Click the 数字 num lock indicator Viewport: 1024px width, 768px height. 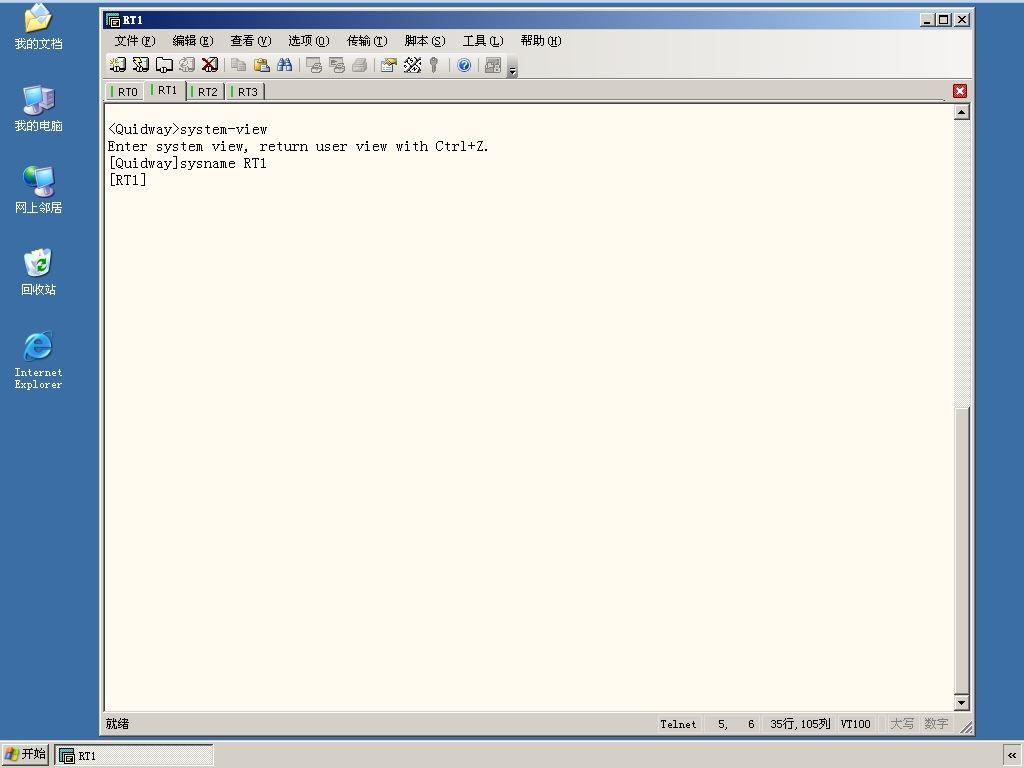point(936,724)
